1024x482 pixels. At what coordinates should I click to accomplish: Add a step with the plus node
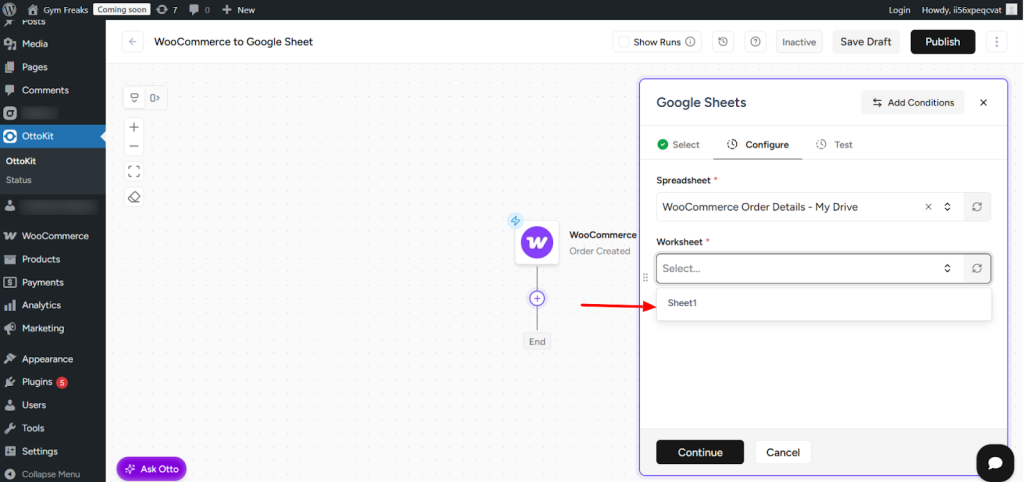tap(537, 298)
